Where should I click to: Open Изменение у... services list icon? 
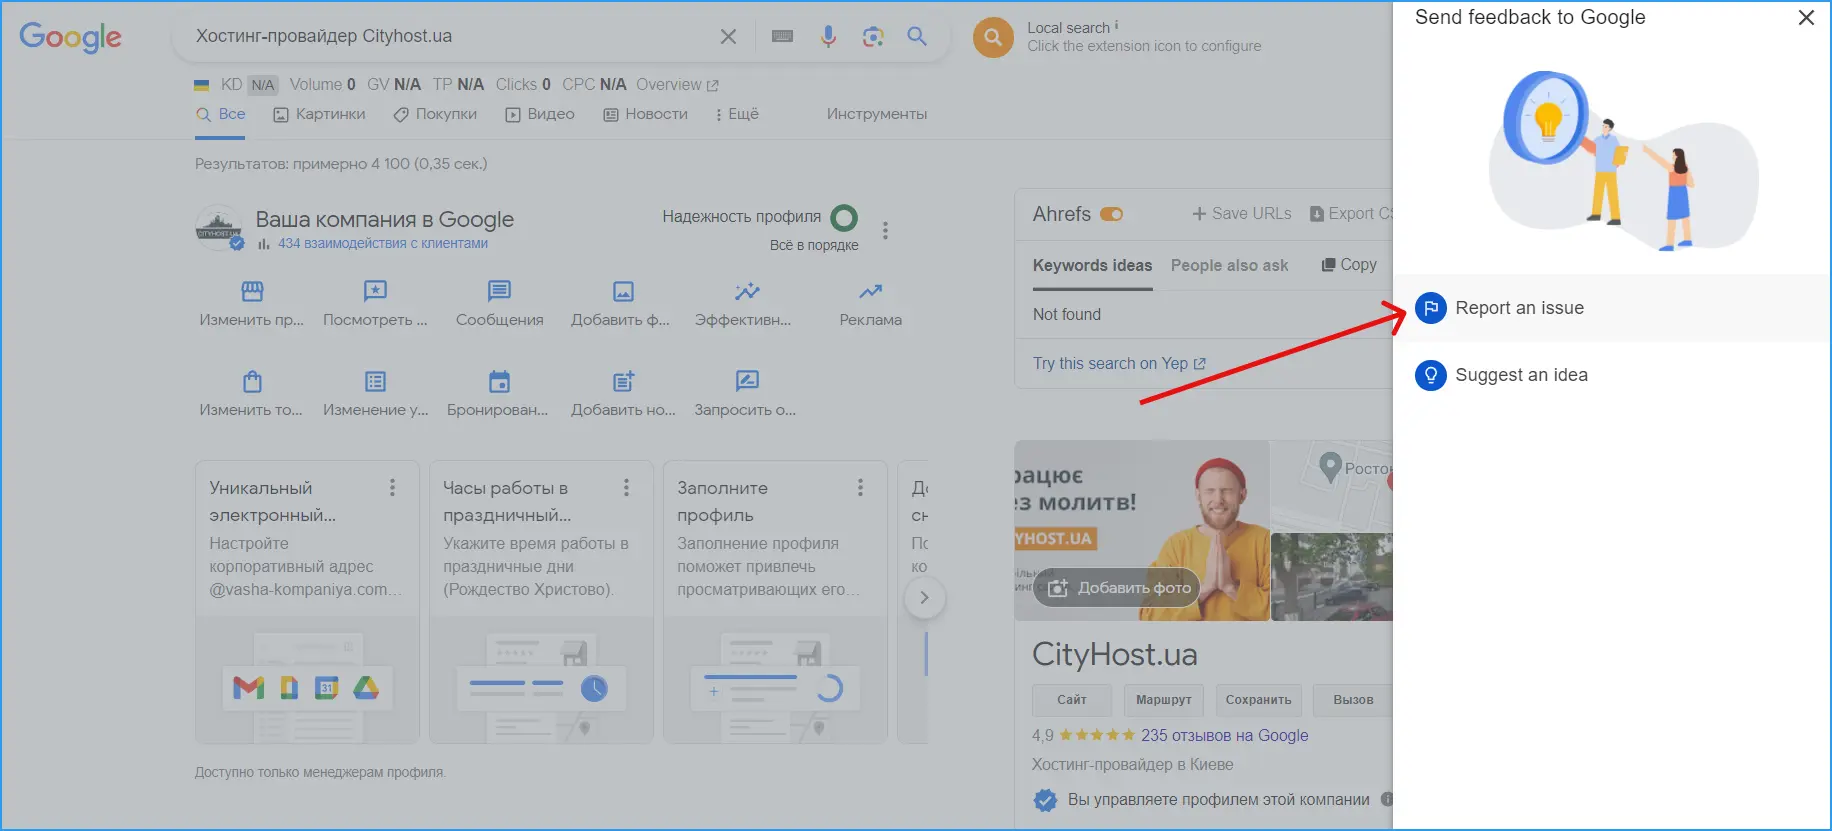[x=375, y=381]
